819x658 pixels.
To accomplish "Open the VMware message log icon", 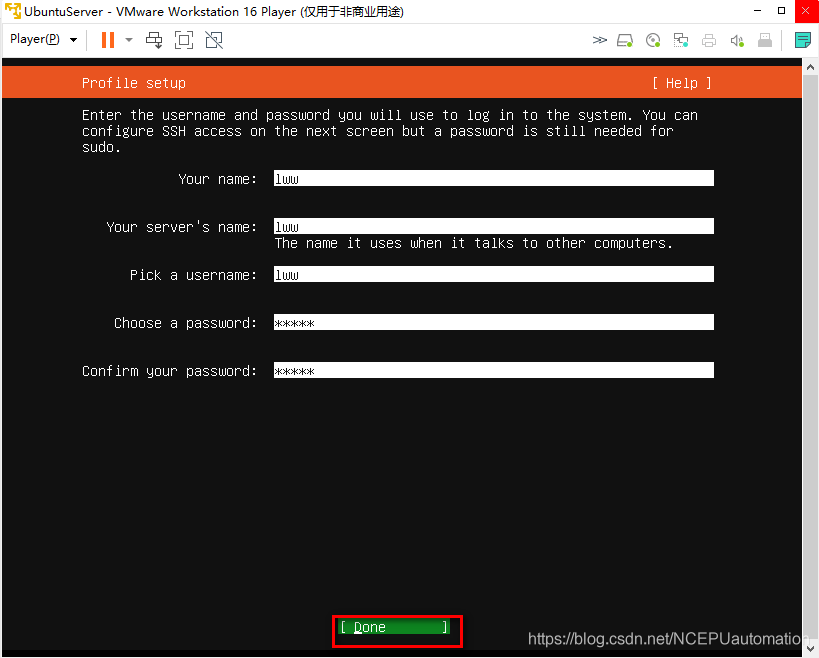I will click(x=802, y=40).
